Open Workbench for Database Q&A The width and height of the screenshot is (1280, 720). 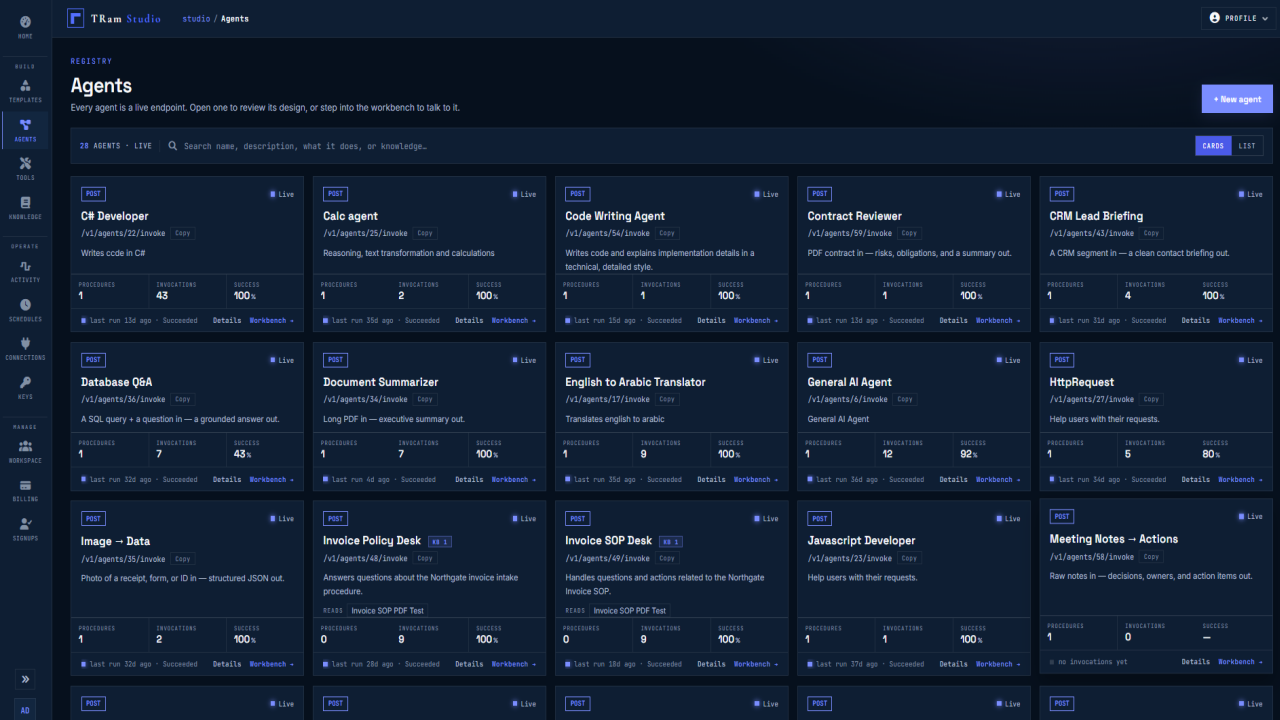click(272, 480)
